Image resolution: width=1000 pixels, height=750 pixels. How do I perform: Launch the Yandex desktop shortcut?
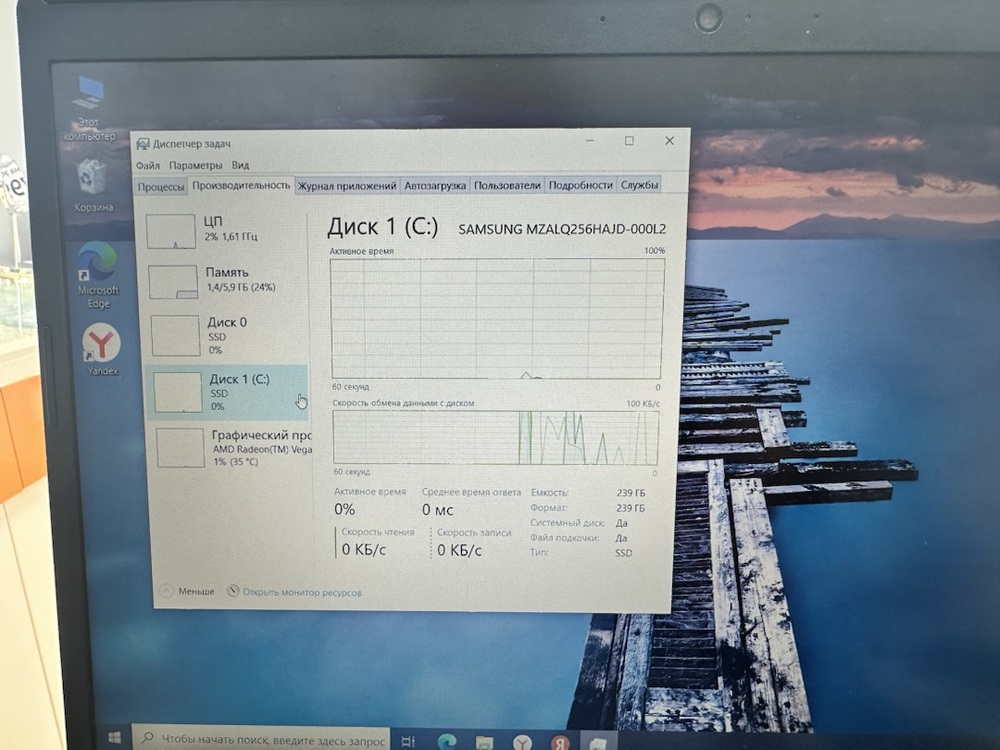(x=102, y=349)
